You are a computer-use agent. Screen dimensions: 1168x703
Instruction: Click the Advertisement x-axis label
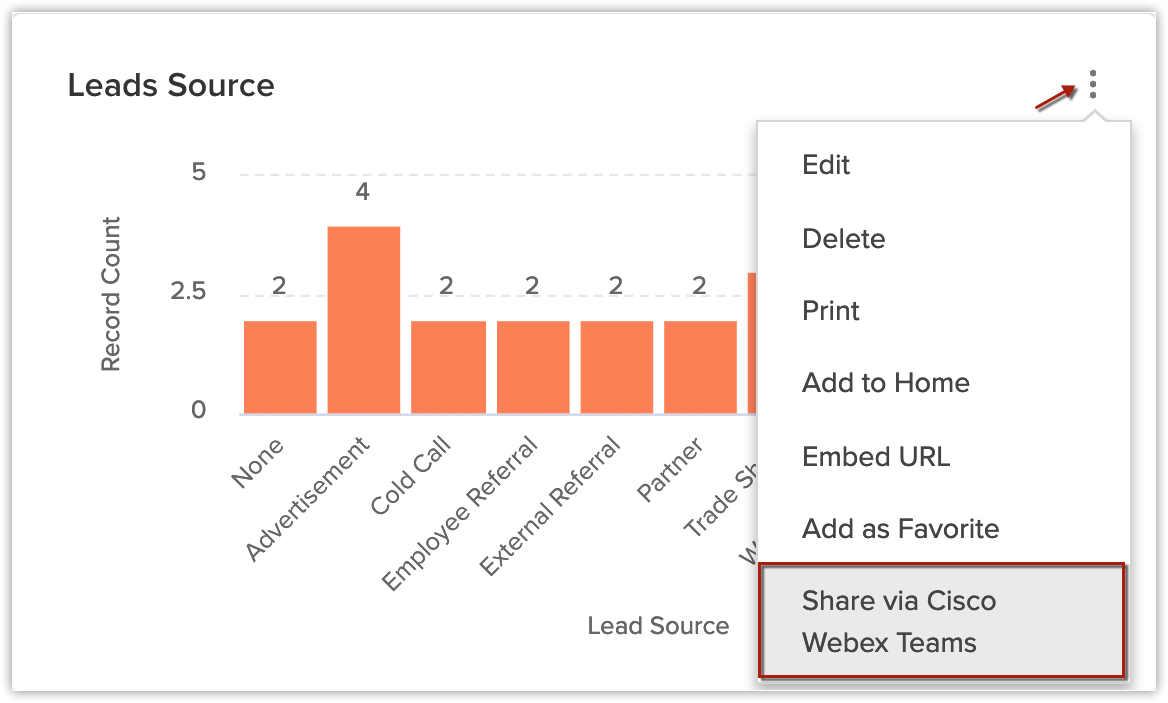tap(308, 498)
